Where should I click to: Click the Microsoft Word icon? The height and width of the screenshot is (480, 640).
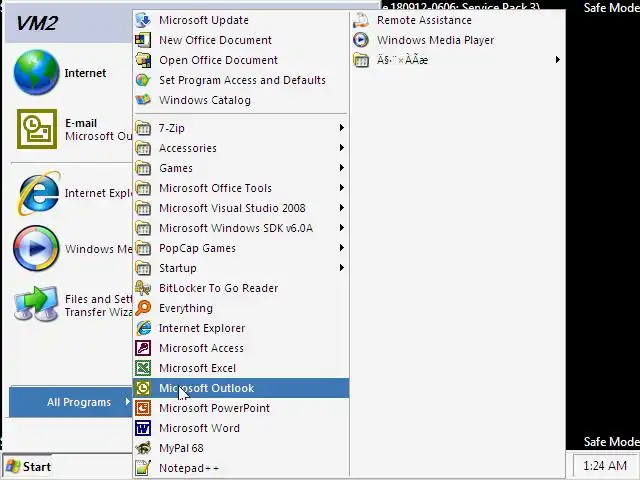[x=143, y=428]
